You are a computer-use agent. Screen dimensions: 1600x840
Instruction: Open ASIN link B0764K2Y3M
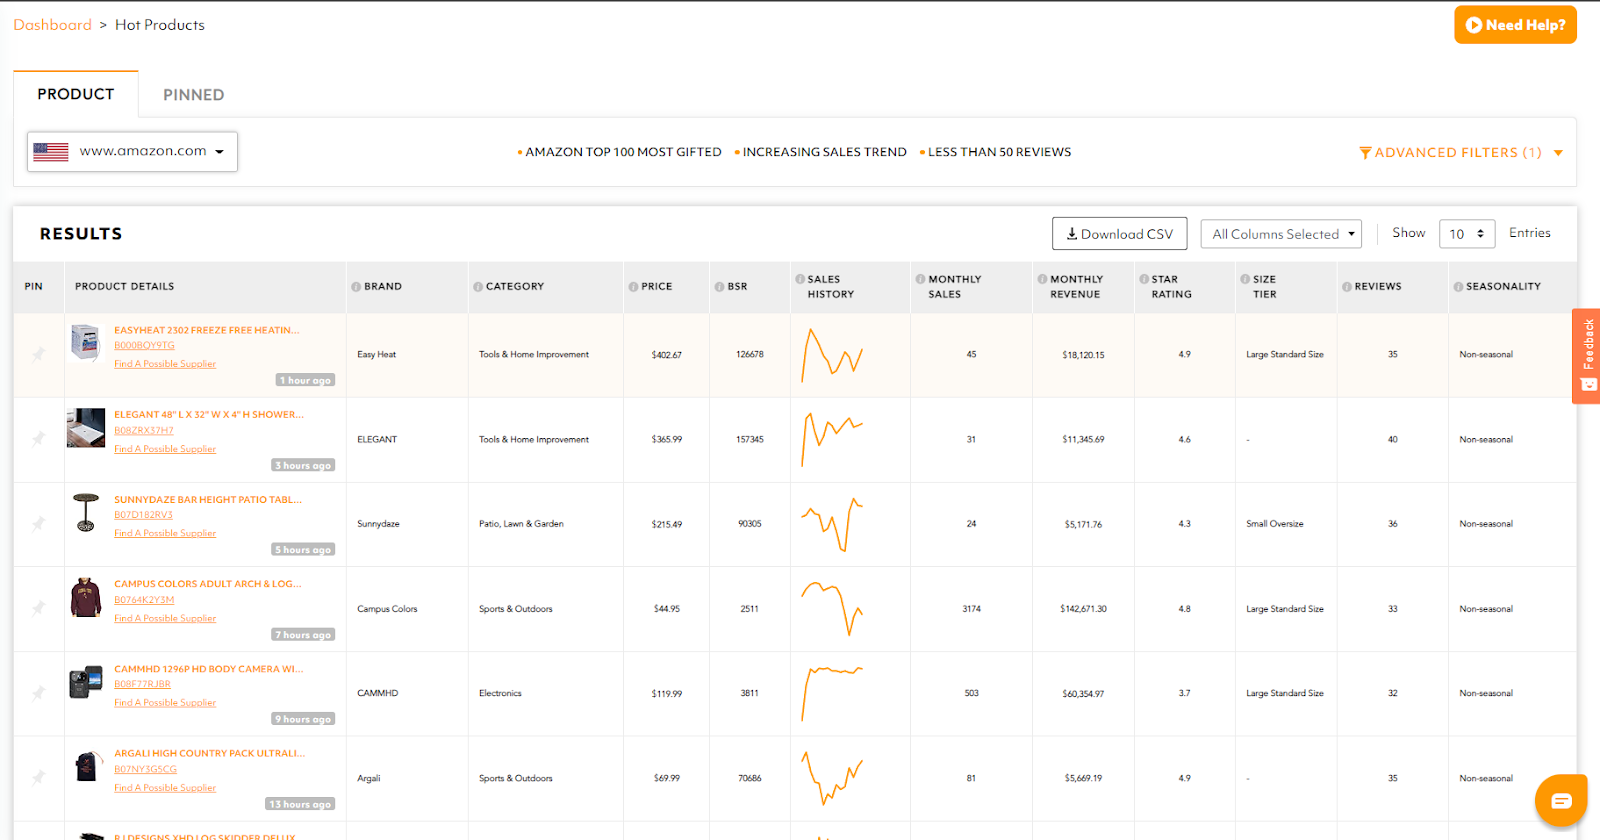tap(144, 600)
